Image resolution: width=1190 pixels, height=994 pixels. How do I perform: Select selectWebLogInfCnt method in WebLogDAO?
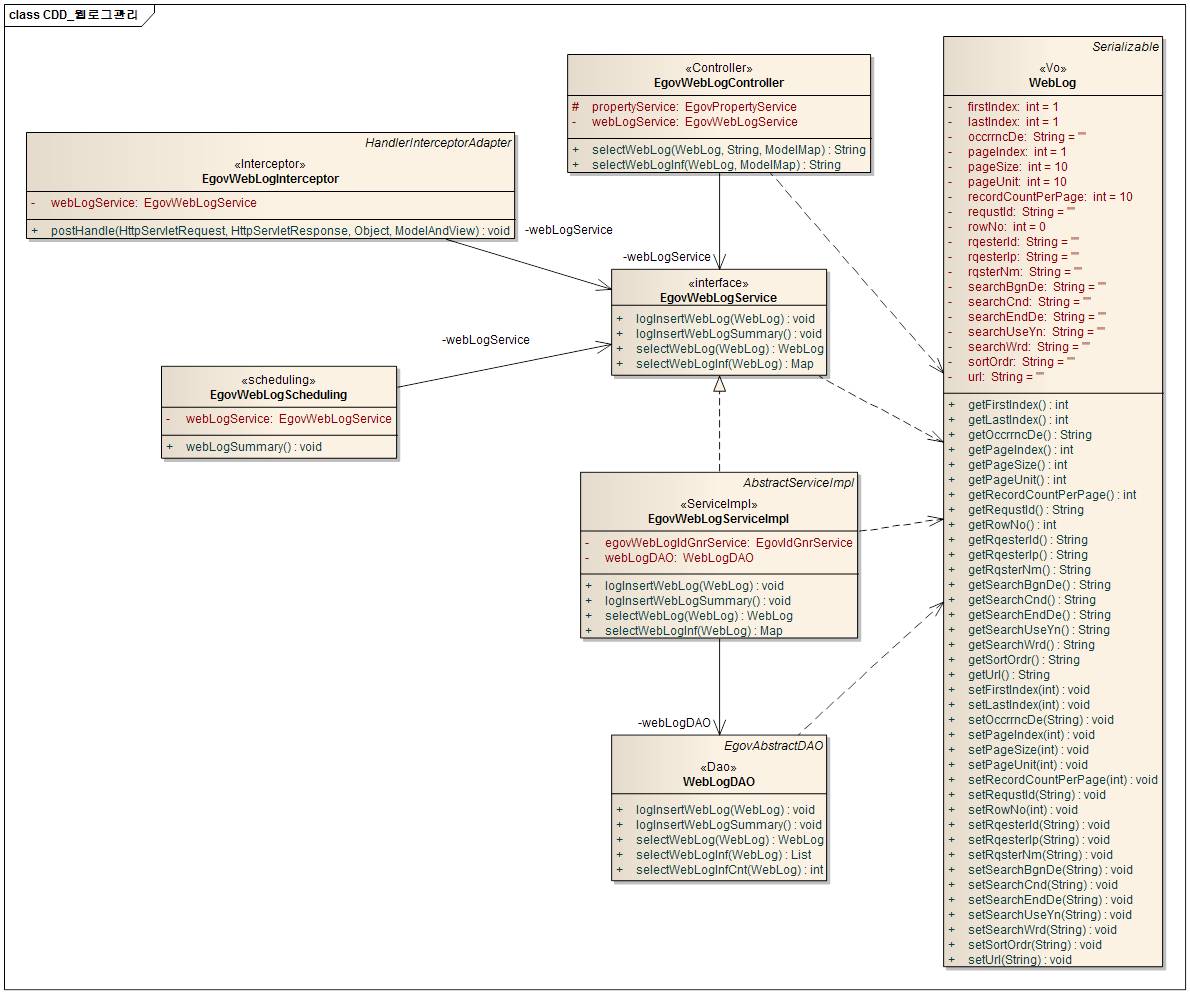(x=729, y=870)
